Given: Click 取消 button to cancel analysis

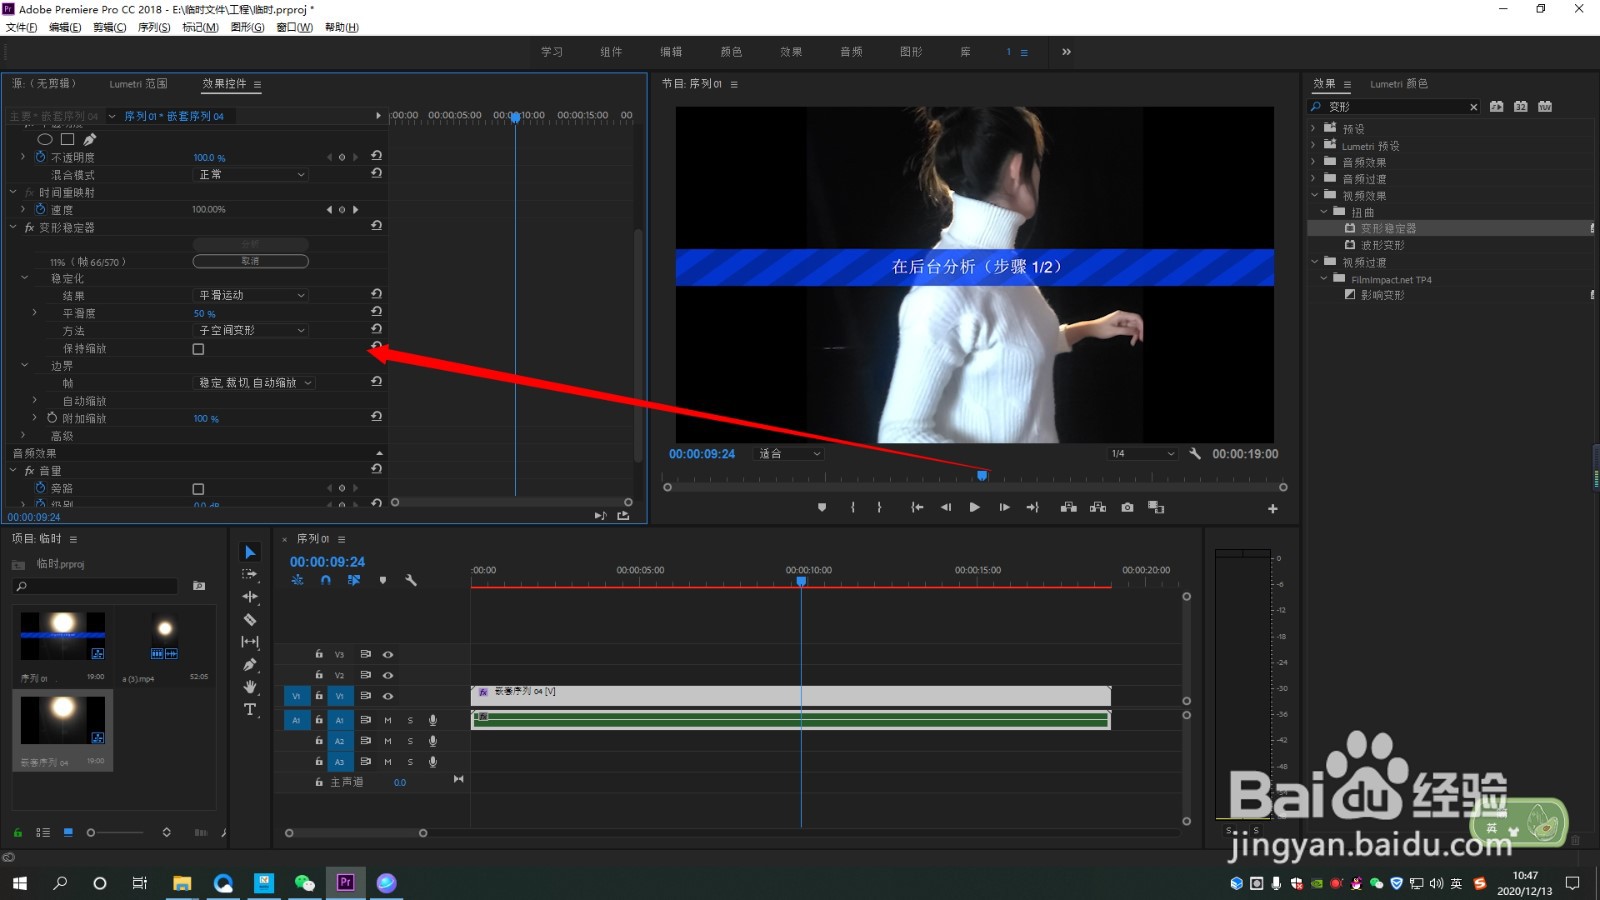Looking at the screenshot, I should point(250,261).
